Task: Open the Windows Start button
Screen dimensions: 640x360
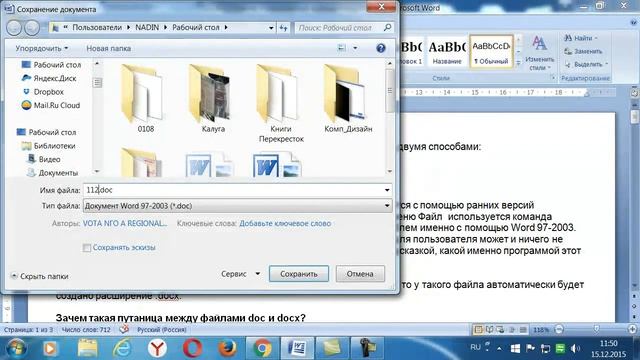Action: tap(16, 348)
